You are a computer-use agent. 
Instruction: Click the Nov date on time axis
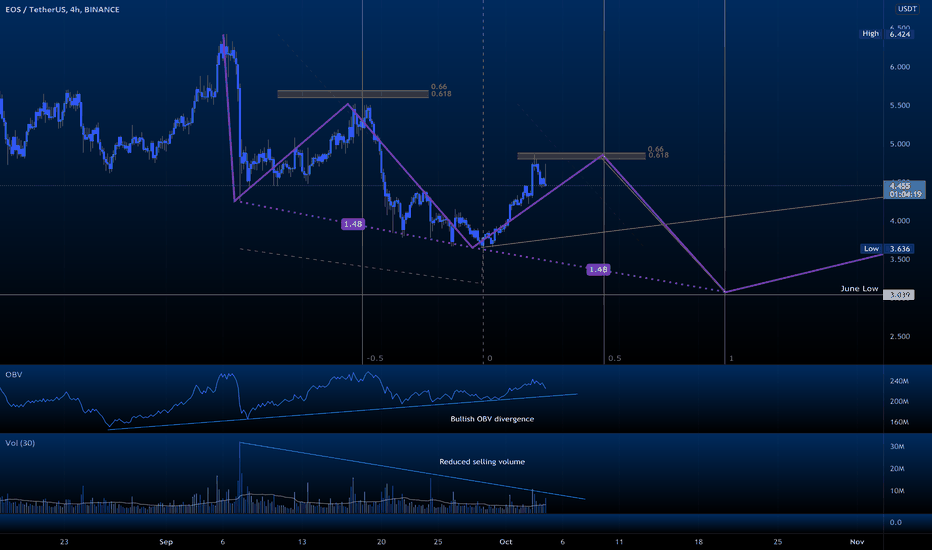(857, 542)
